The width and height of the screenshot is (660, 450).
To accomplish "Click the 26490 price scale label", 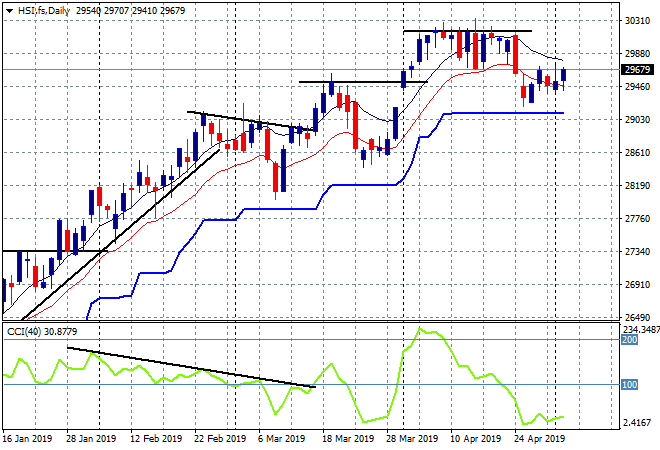I will (637, 317).
